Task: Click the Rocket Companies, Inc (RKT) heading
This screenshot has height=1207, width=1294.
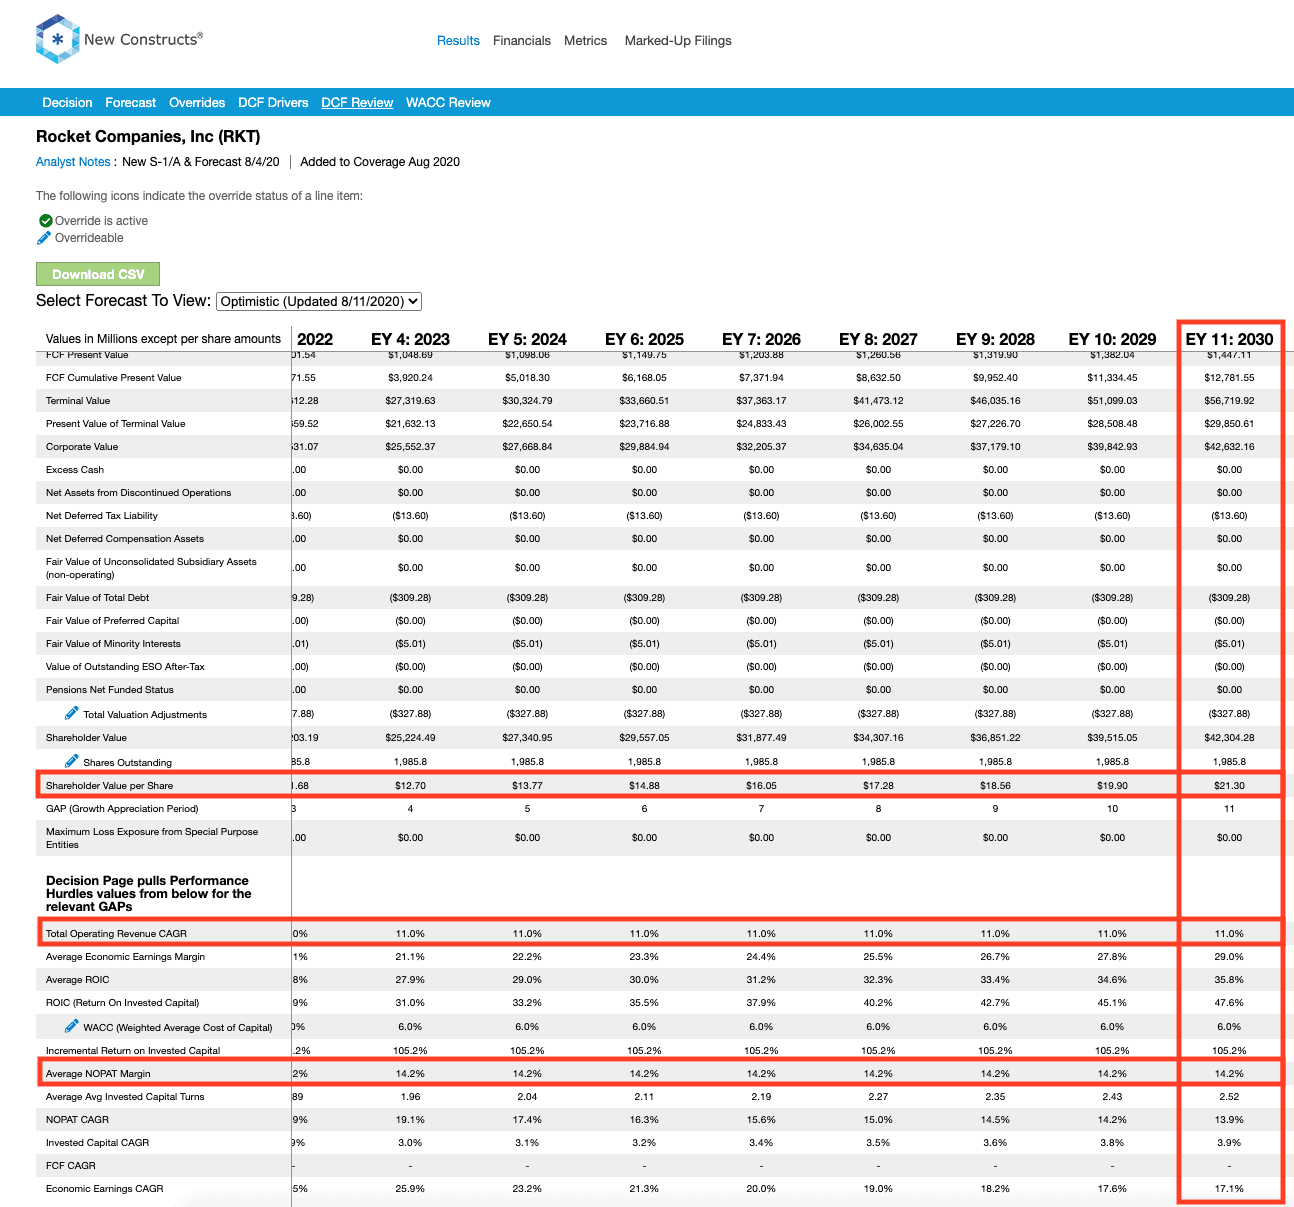Action: [148, 136]
